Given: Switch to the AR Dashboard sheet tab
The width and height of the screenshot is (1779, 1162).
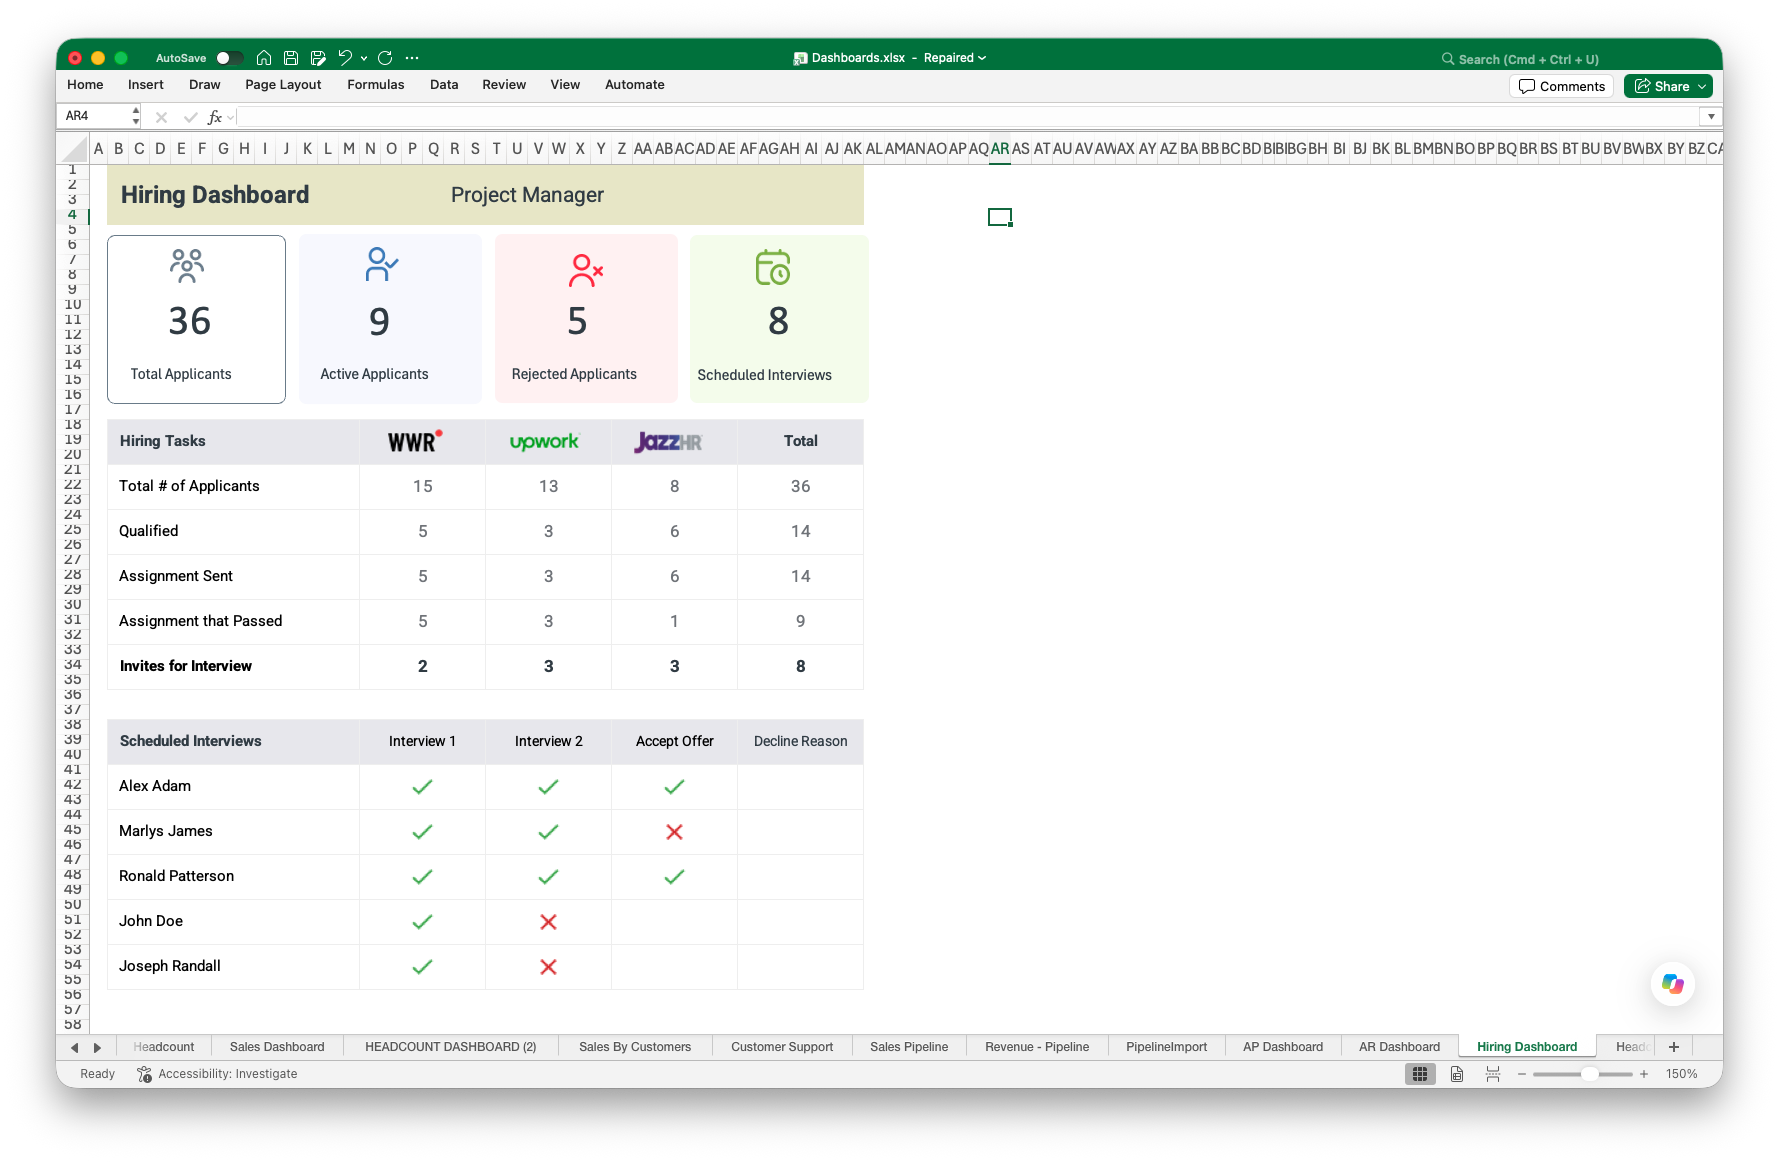Looking at the screenshot, I should point(1399,1047).
